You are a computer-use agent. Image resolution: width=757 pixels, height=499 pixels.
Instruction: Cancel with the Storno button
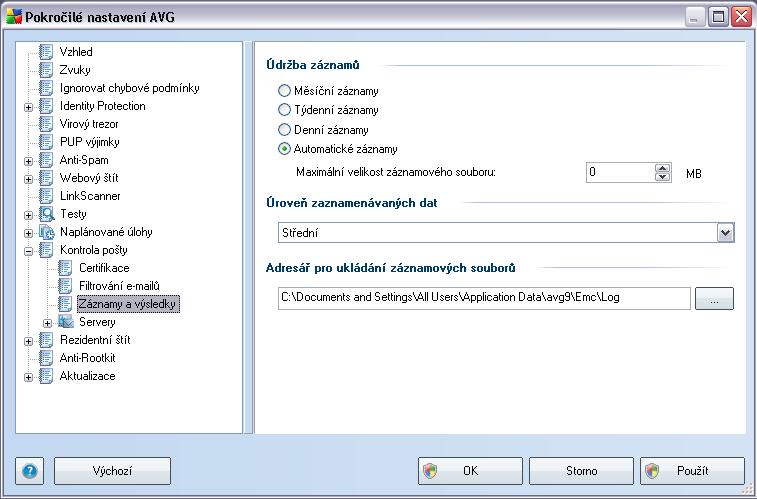point(581,471)
